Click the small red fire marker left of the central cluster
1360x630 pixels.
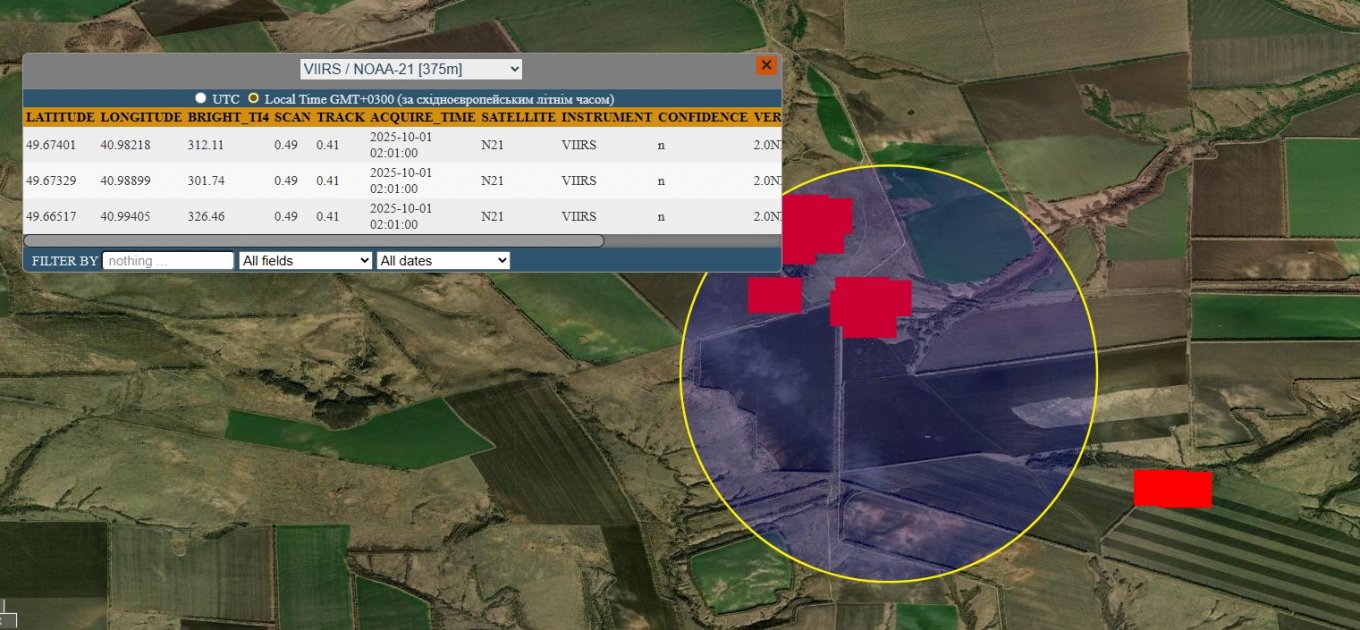point(774,296)
